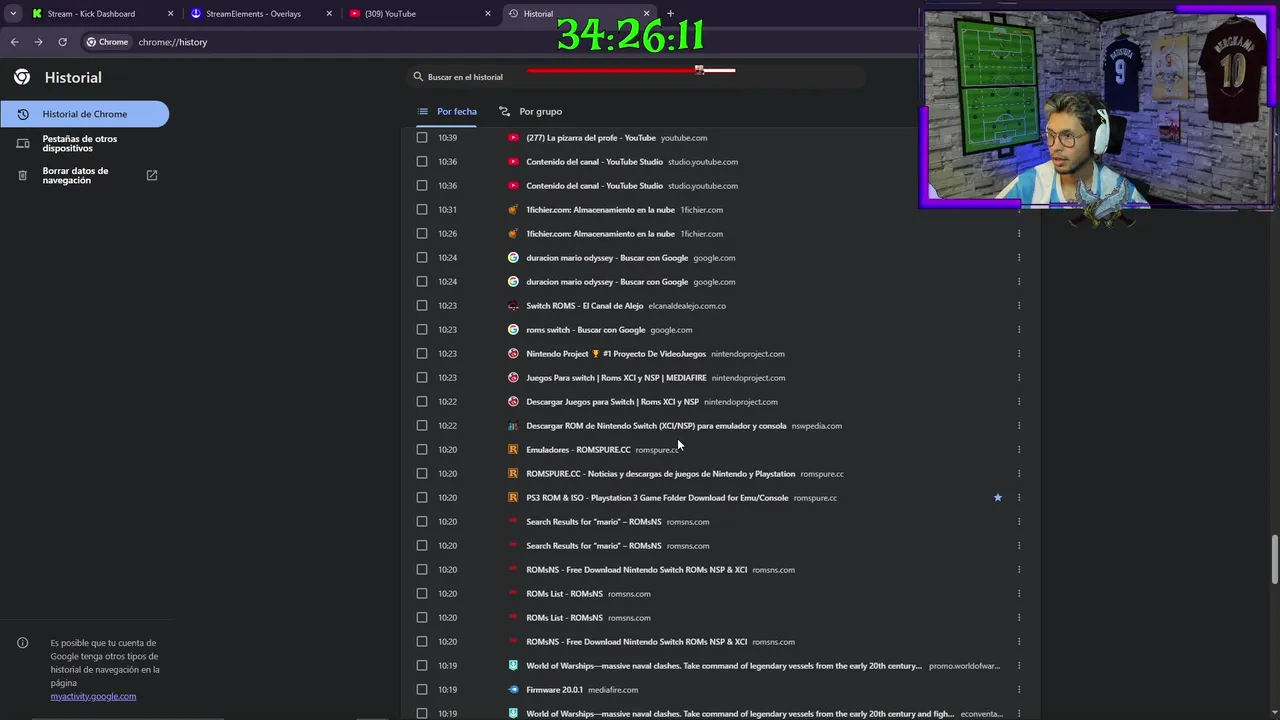Screen dimensions: 1280x720
Task: Click the Chrome logo beside Historial title
Action: point(22,77)
